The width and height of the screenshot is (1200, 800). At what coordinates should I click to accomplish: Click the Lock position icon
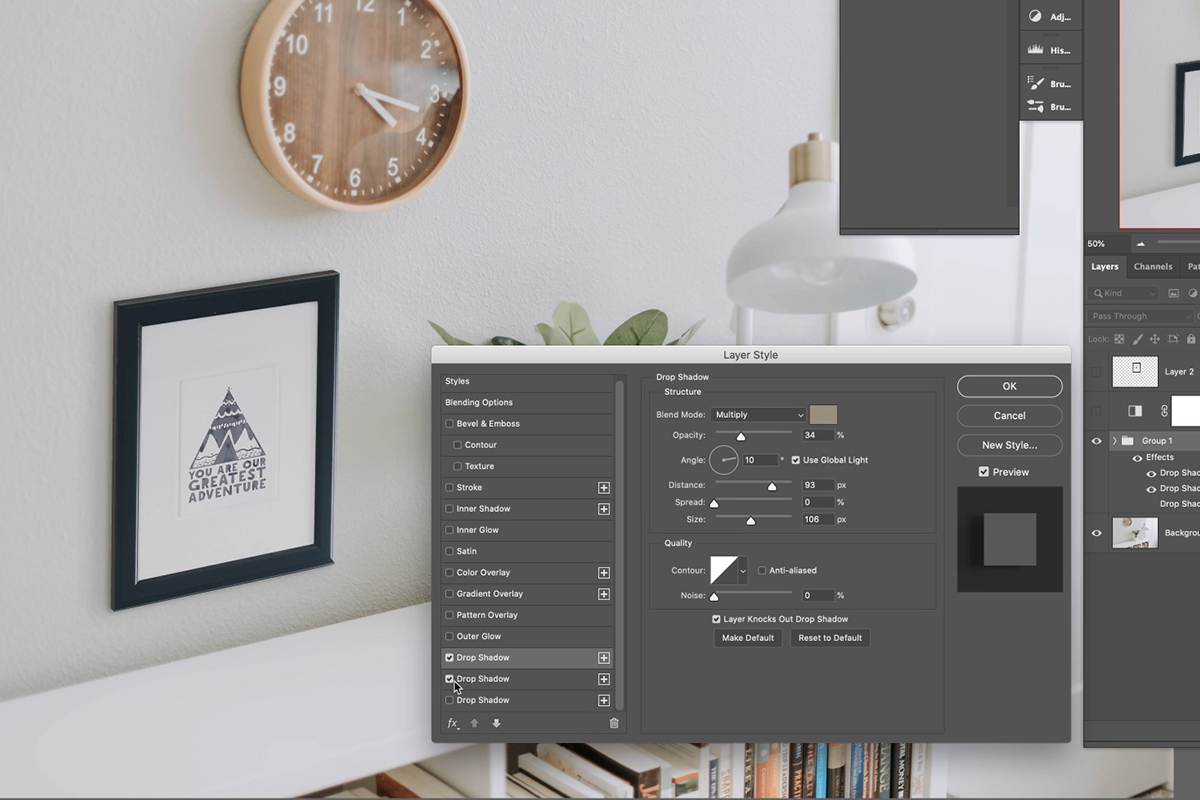1156,338
